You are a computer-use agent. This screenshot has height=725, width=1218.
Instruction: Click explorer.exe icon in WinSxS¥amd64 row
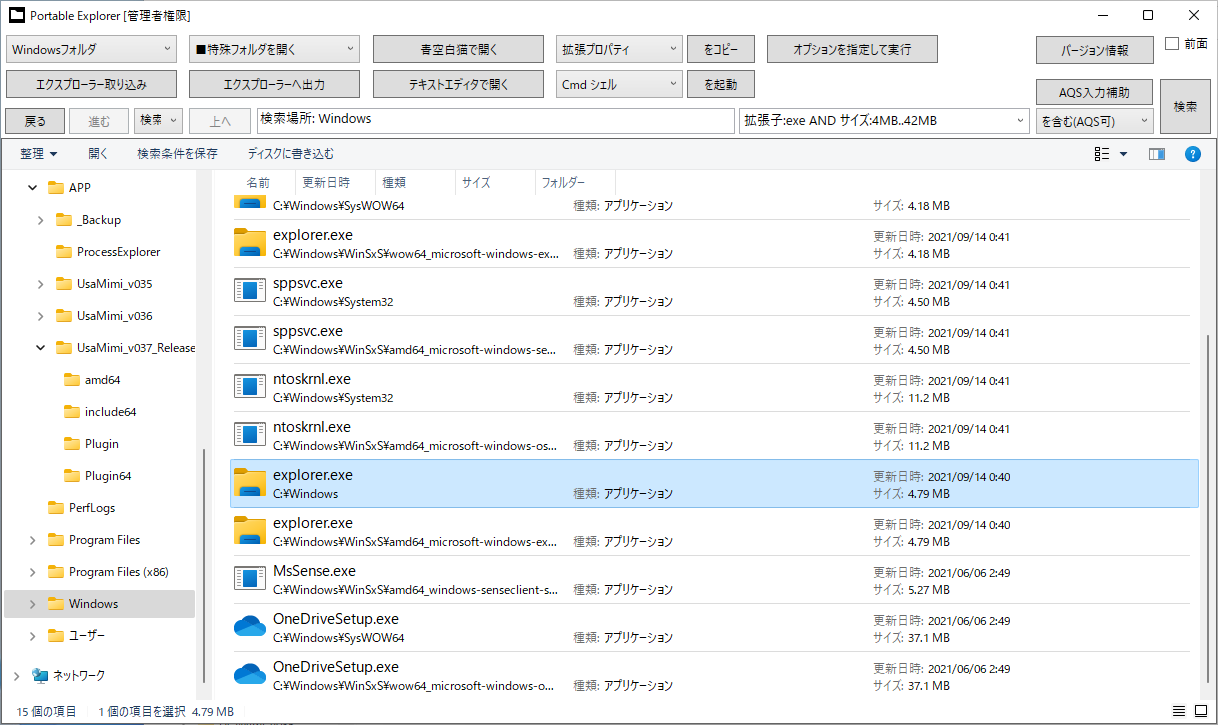250,531
